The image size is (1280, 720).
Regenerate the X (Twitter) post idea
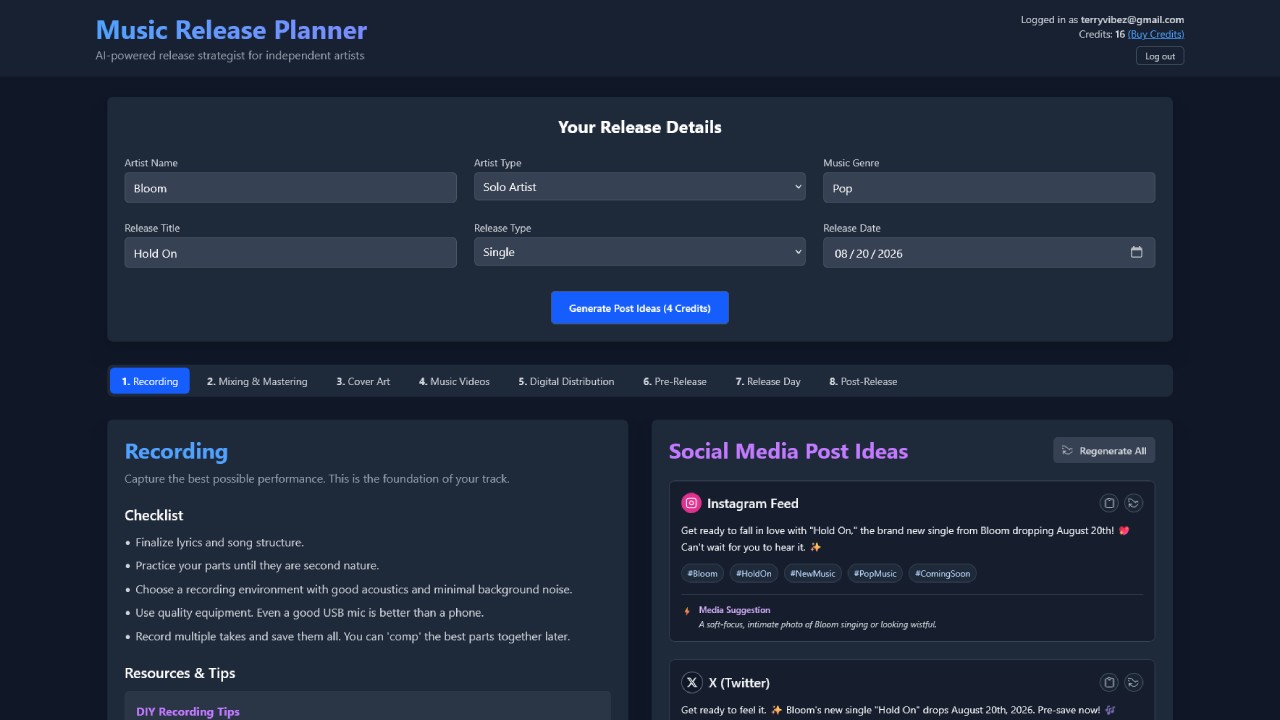(x=1133, y=682)
